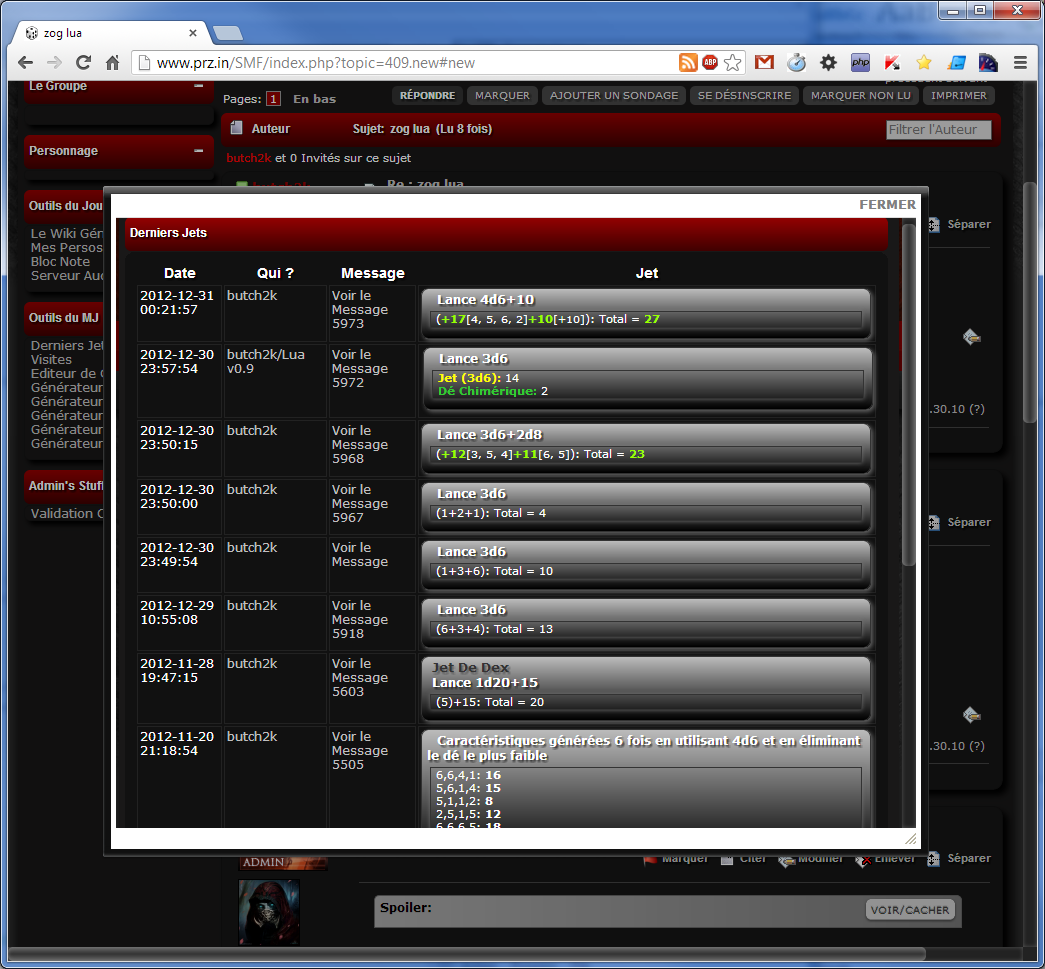This screenshot has height=969, width=1045.
Task: Click the RSS feed icon in address bar
Action: [x=688, y=62]
